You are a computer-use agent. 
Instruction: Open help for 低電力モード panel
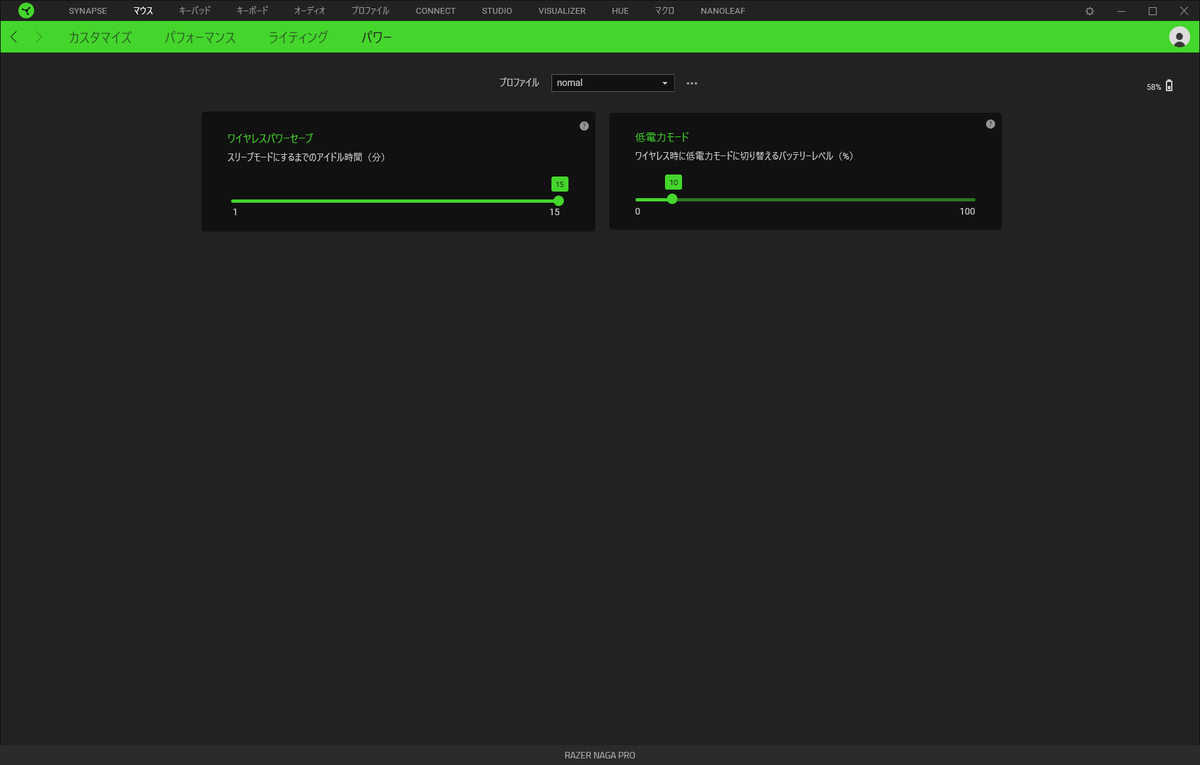click(x=990, y=124)
